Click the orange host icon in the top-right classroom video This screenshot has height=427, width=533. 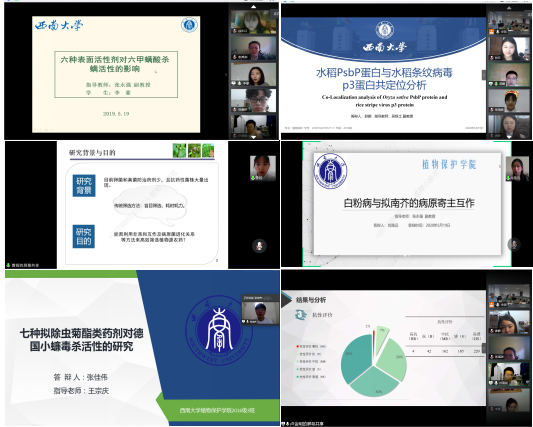(x=491, y=32)
